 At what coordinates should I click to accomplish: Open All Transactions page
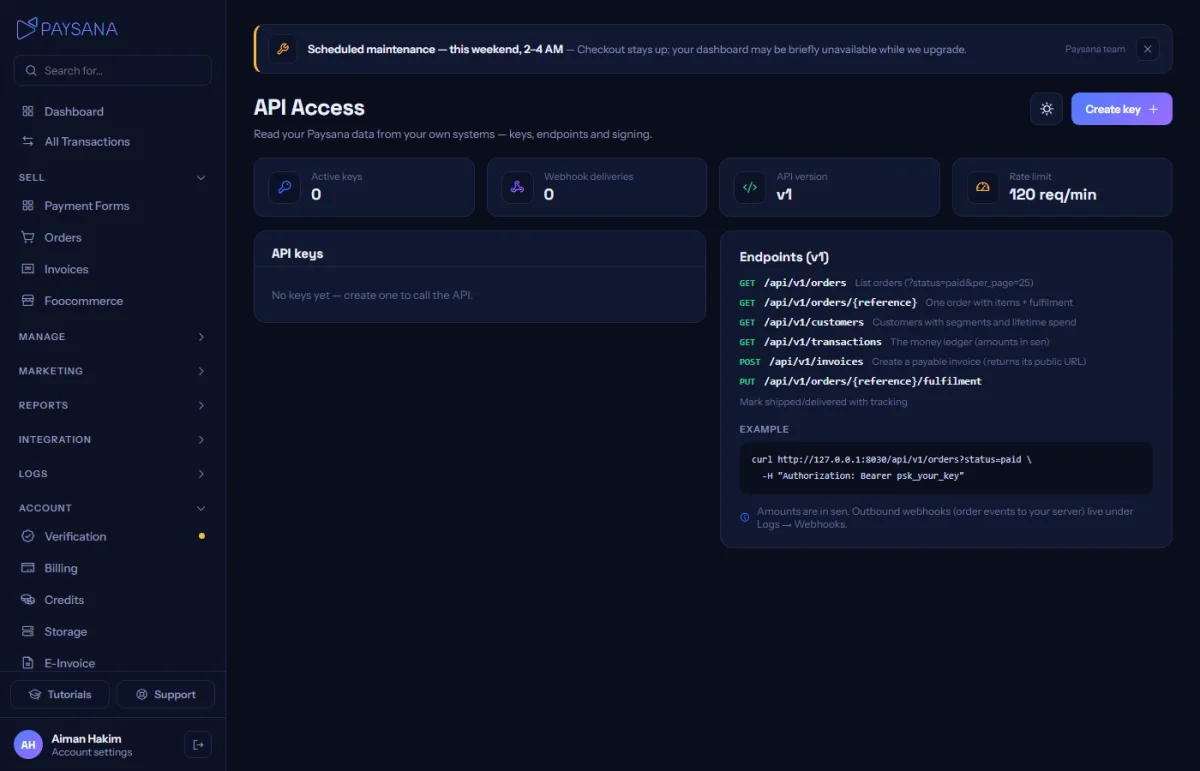[x=112, y=142]
